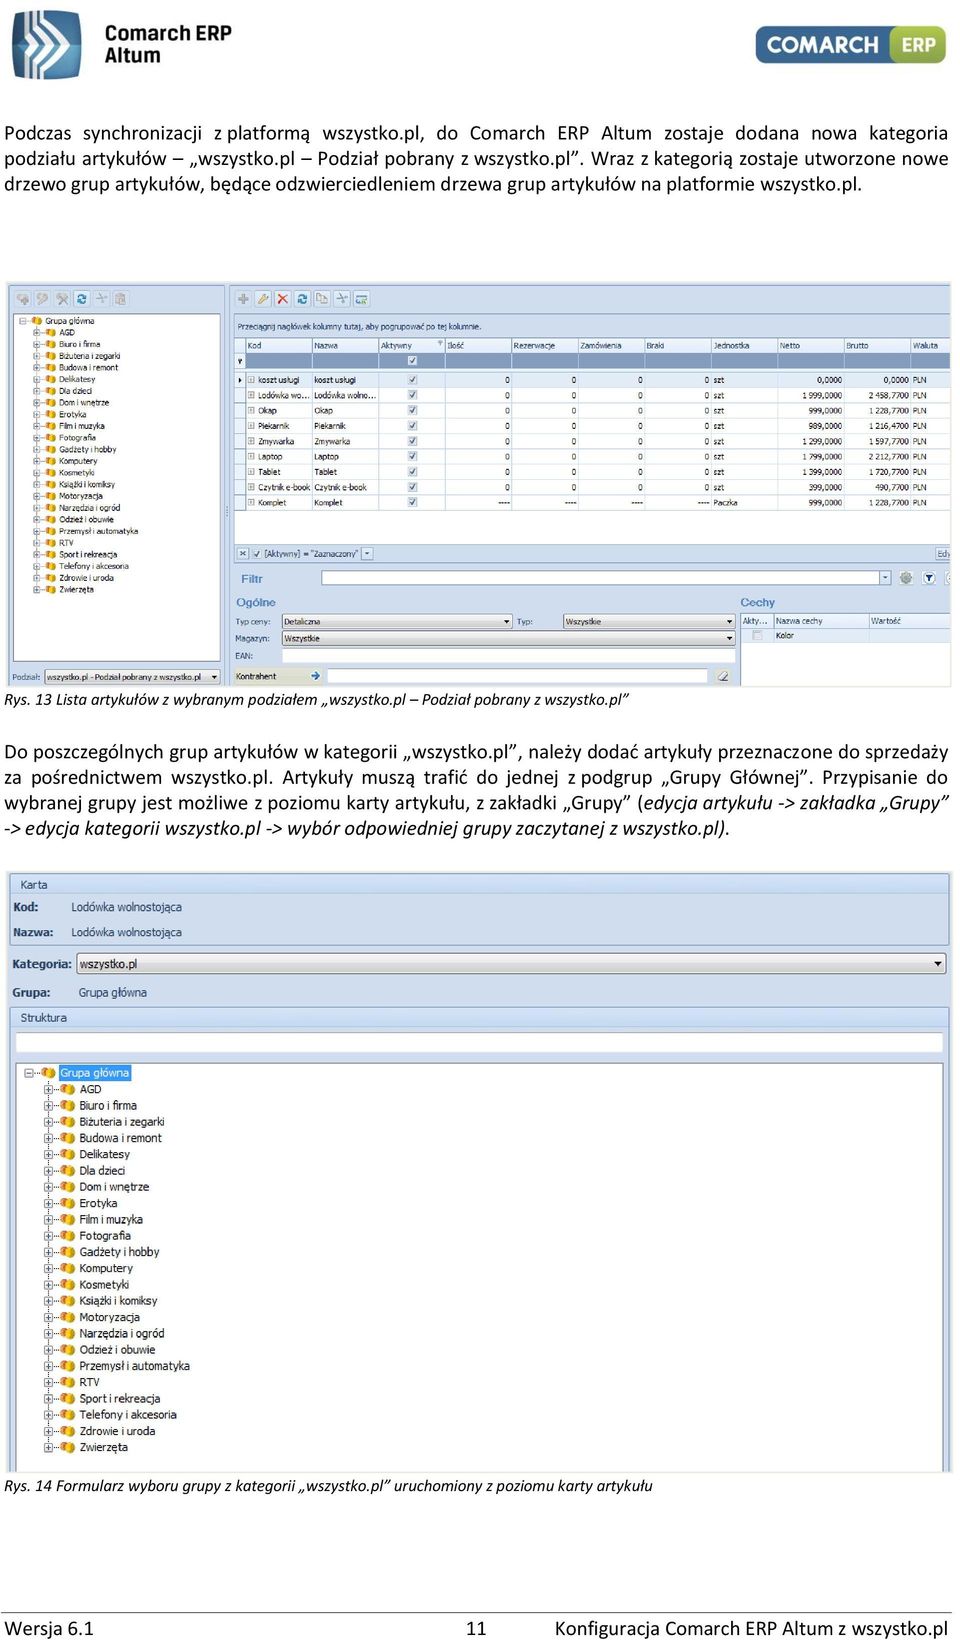Screen dimensions: 960x1640
Task: Click the funnel filter icon beside the Filtr field
Action: [929, 578]
